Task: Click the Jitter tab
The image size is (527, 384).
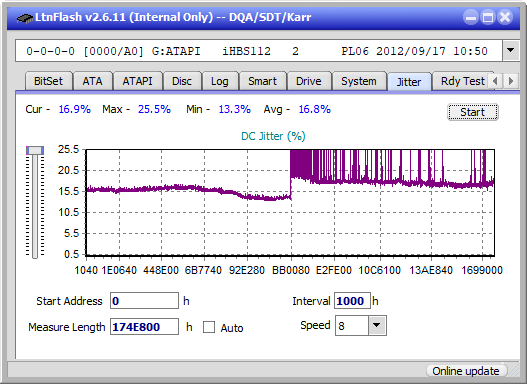Action: tap(409, 82)
